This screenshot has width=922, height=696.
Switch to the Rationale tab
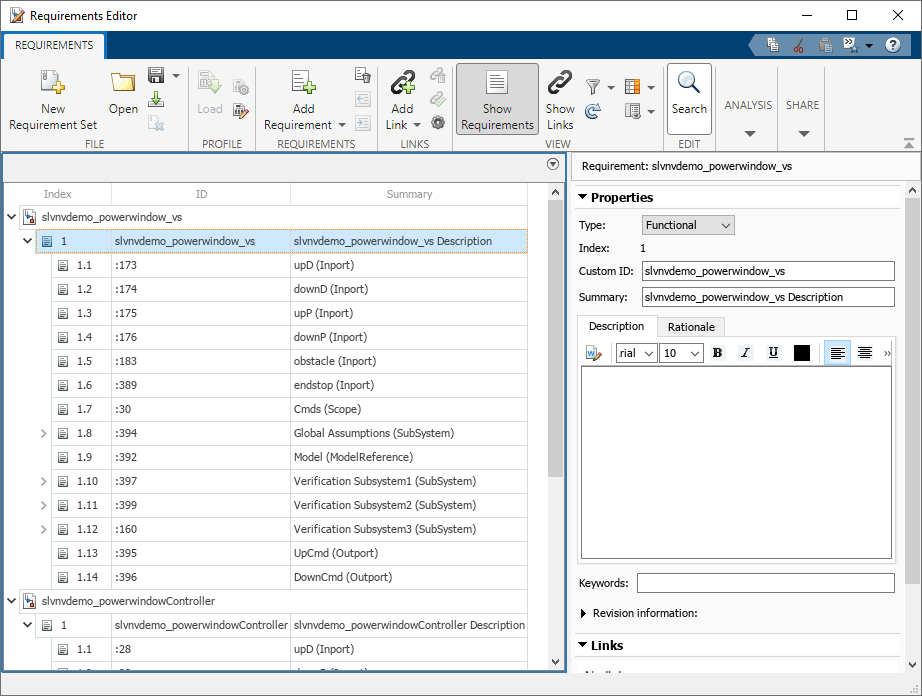(x=691, y=327)
